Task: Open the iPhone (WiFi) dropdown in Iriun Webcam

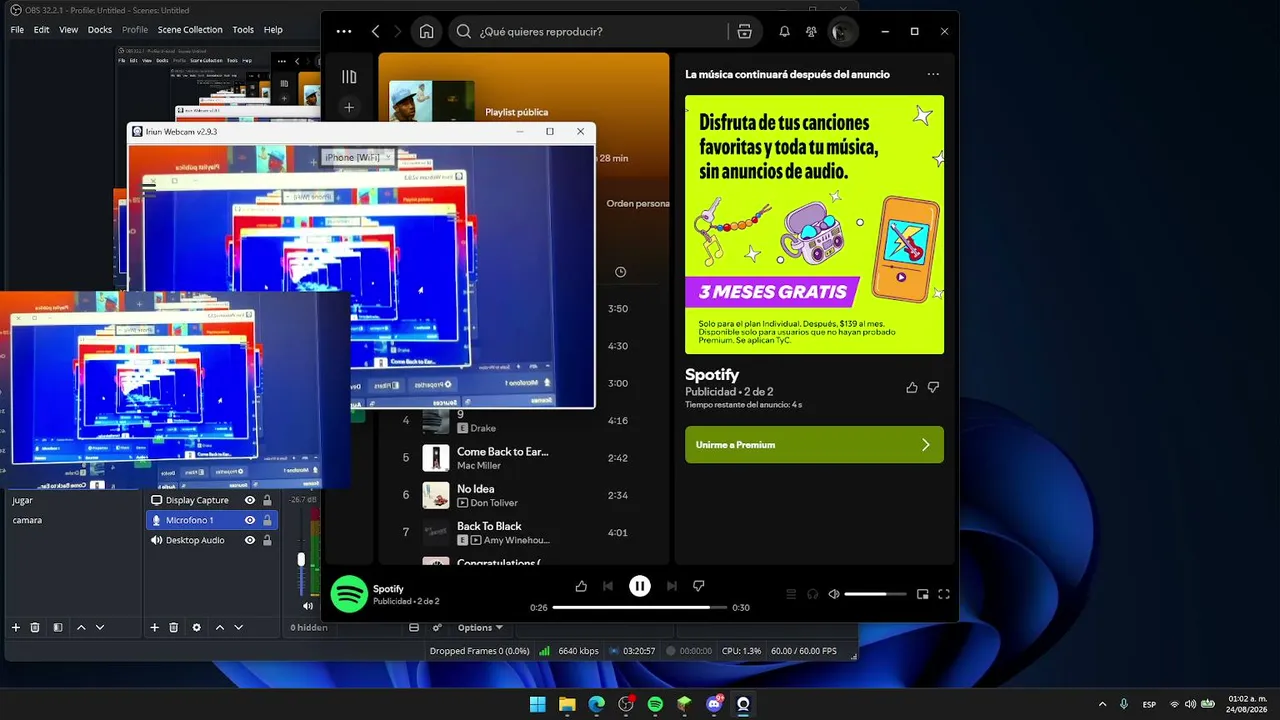Action: click(x=357, y=157)
